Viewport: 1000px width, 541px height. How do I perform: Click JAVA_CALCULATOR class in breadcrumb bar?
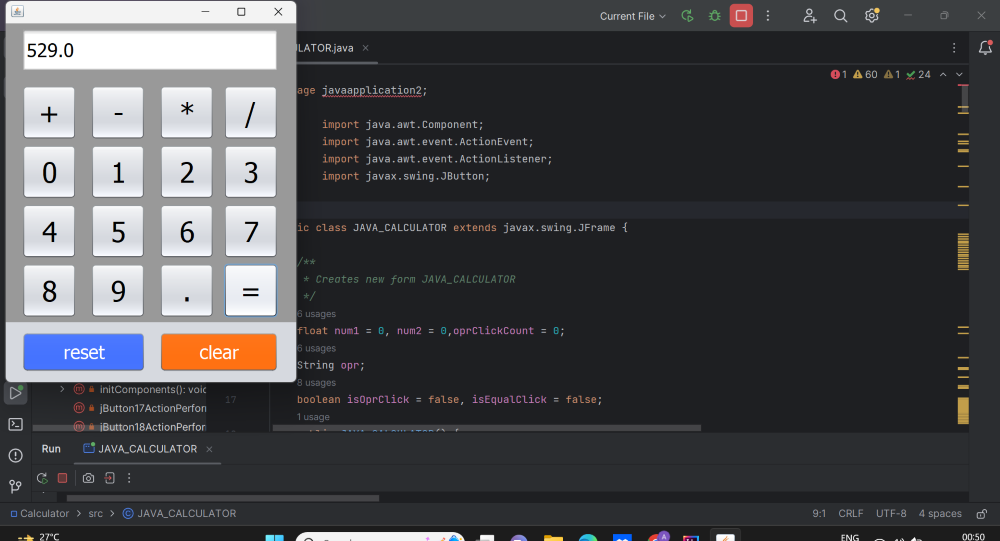click(179, 514)
